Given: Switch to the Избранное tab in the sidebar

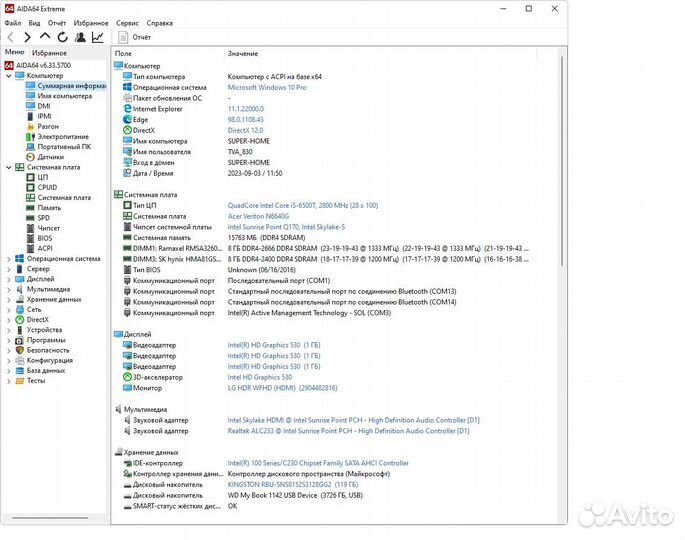Looking at the screenshot, I should point(49,53).
